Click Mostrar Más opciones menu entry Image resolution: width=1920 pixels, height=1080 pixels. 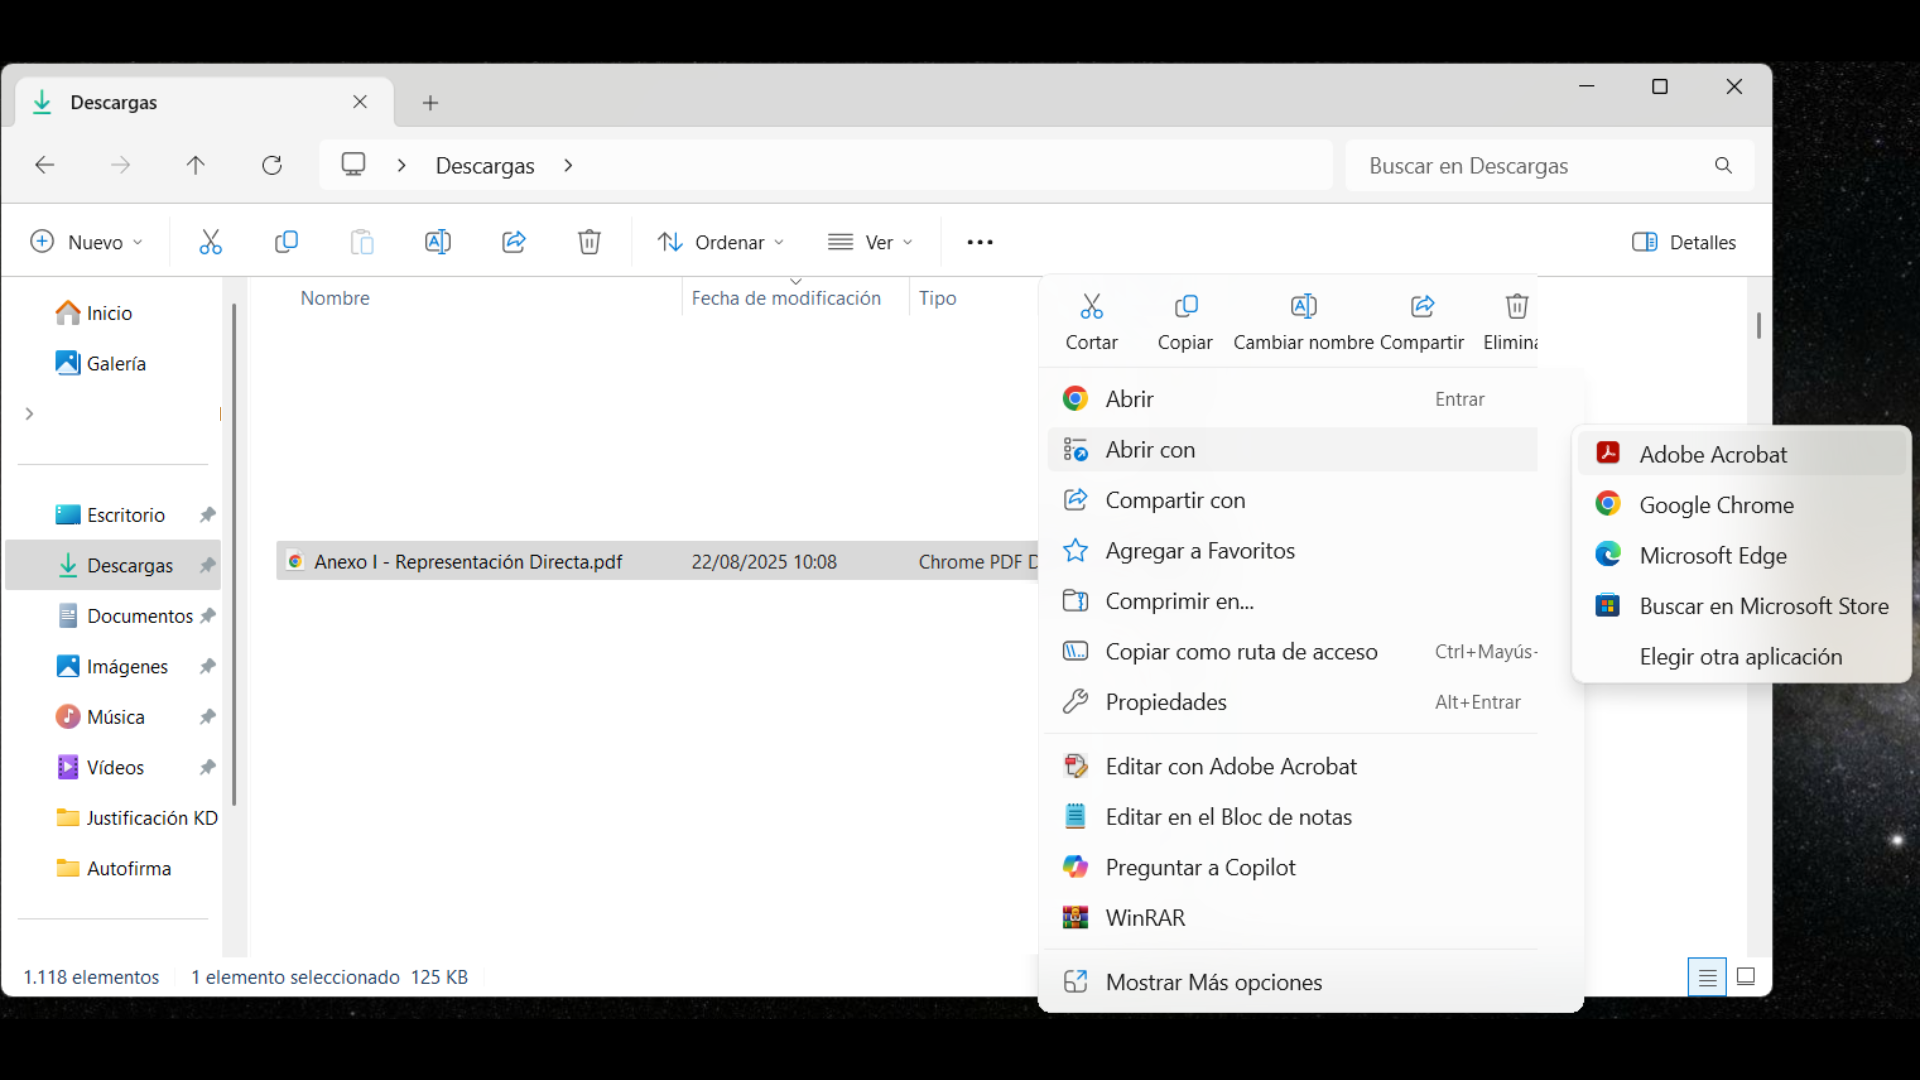1213,982
